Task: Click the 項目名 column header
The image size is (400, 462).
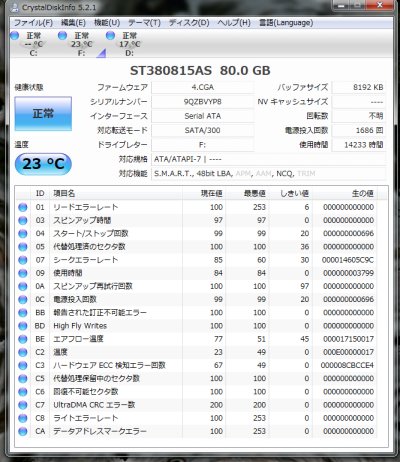Action: point(116,193)
